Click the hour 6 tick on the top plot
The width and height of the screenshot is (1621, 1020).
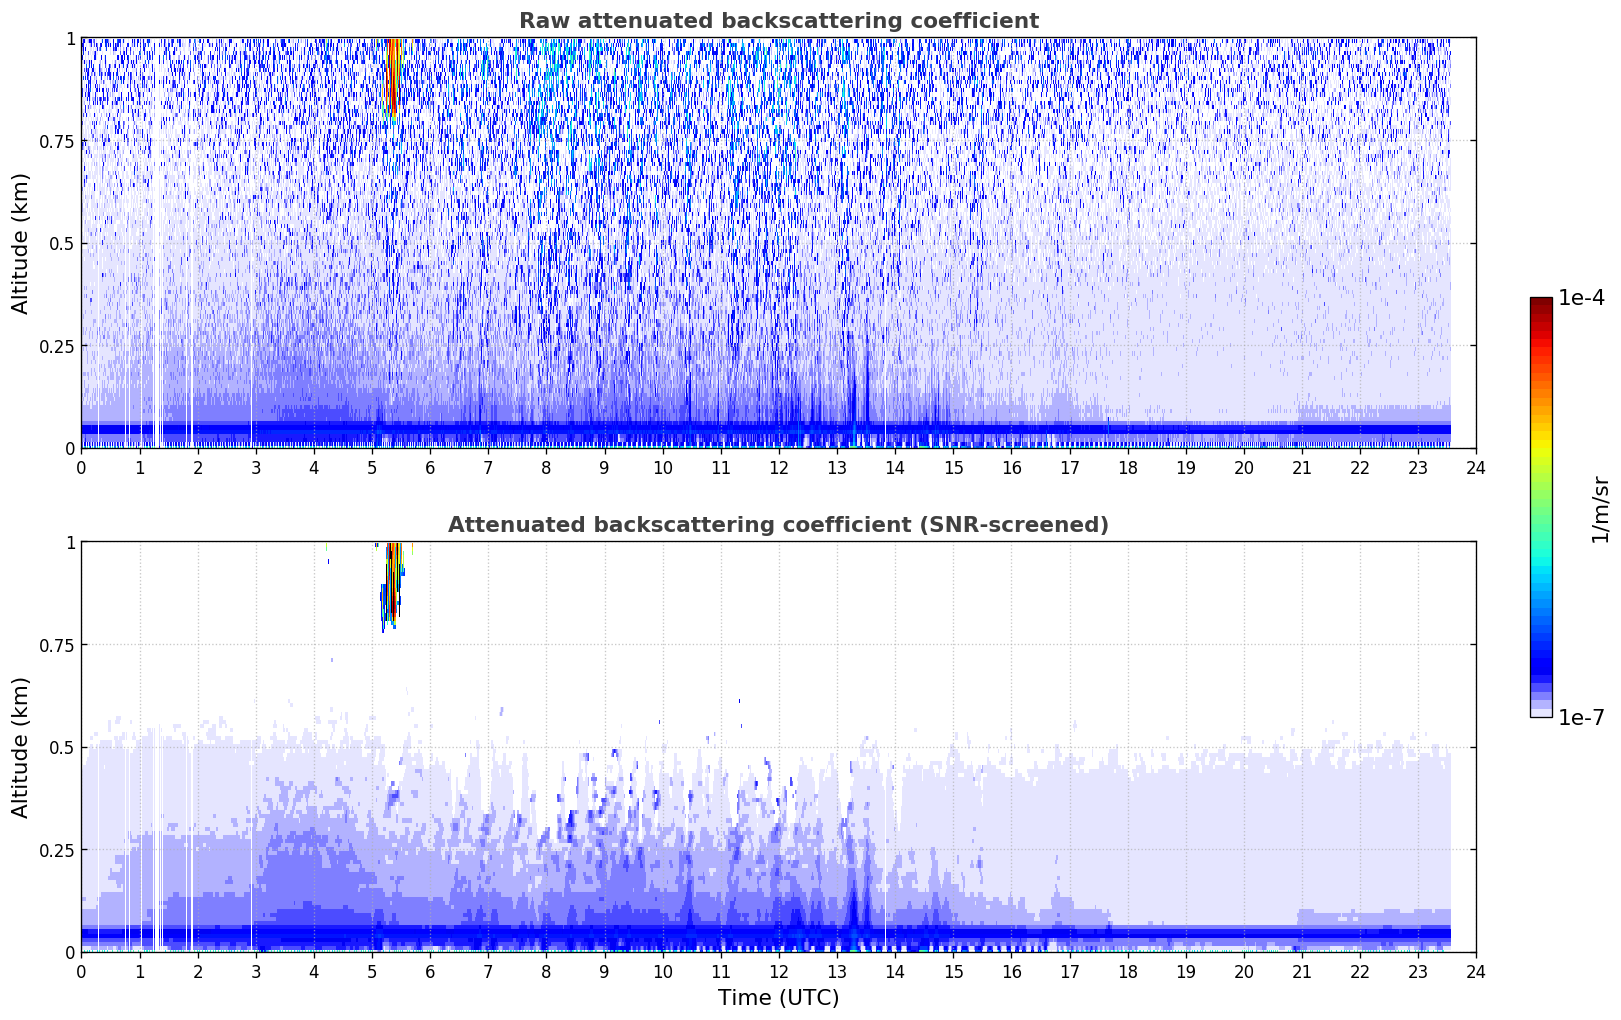430,468
